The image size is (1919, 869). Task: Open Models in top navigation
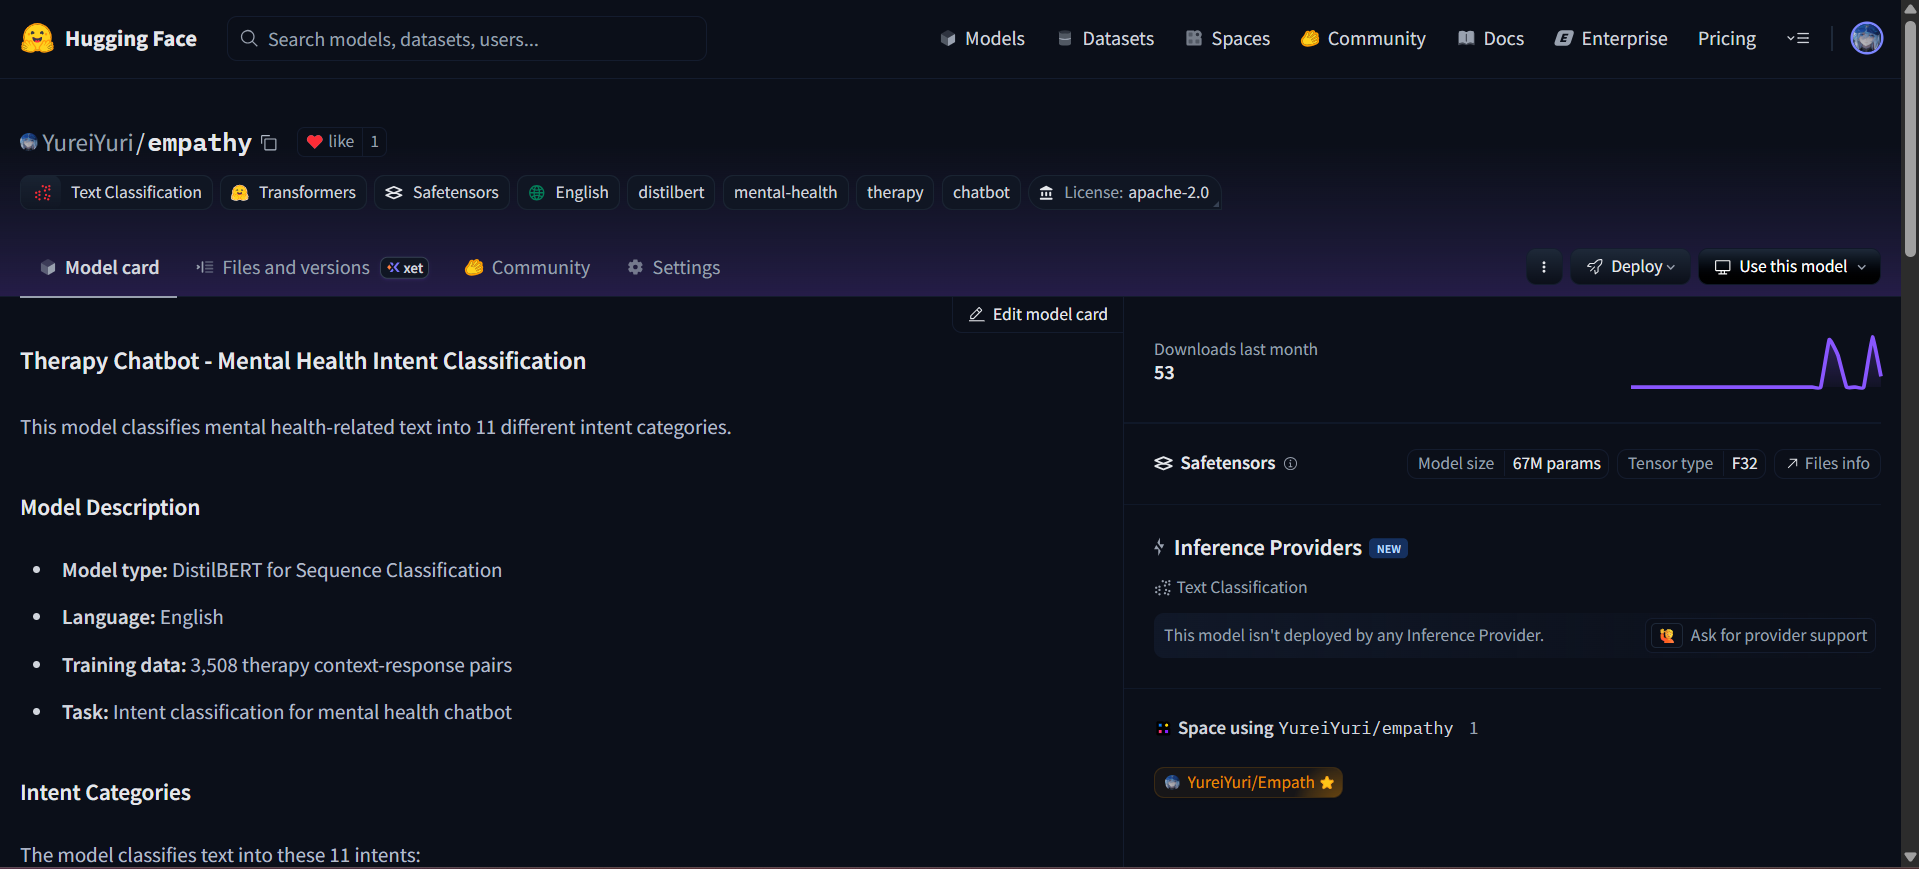click(x=982, y=39)
